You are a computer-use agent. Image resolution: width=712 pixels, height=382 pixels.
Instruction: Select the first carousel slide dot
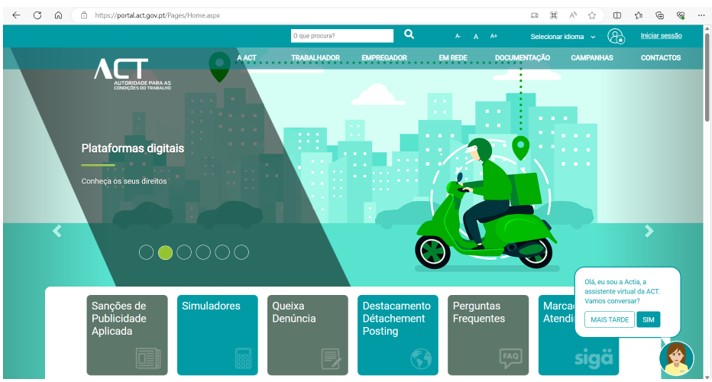[x=146, y=252]
